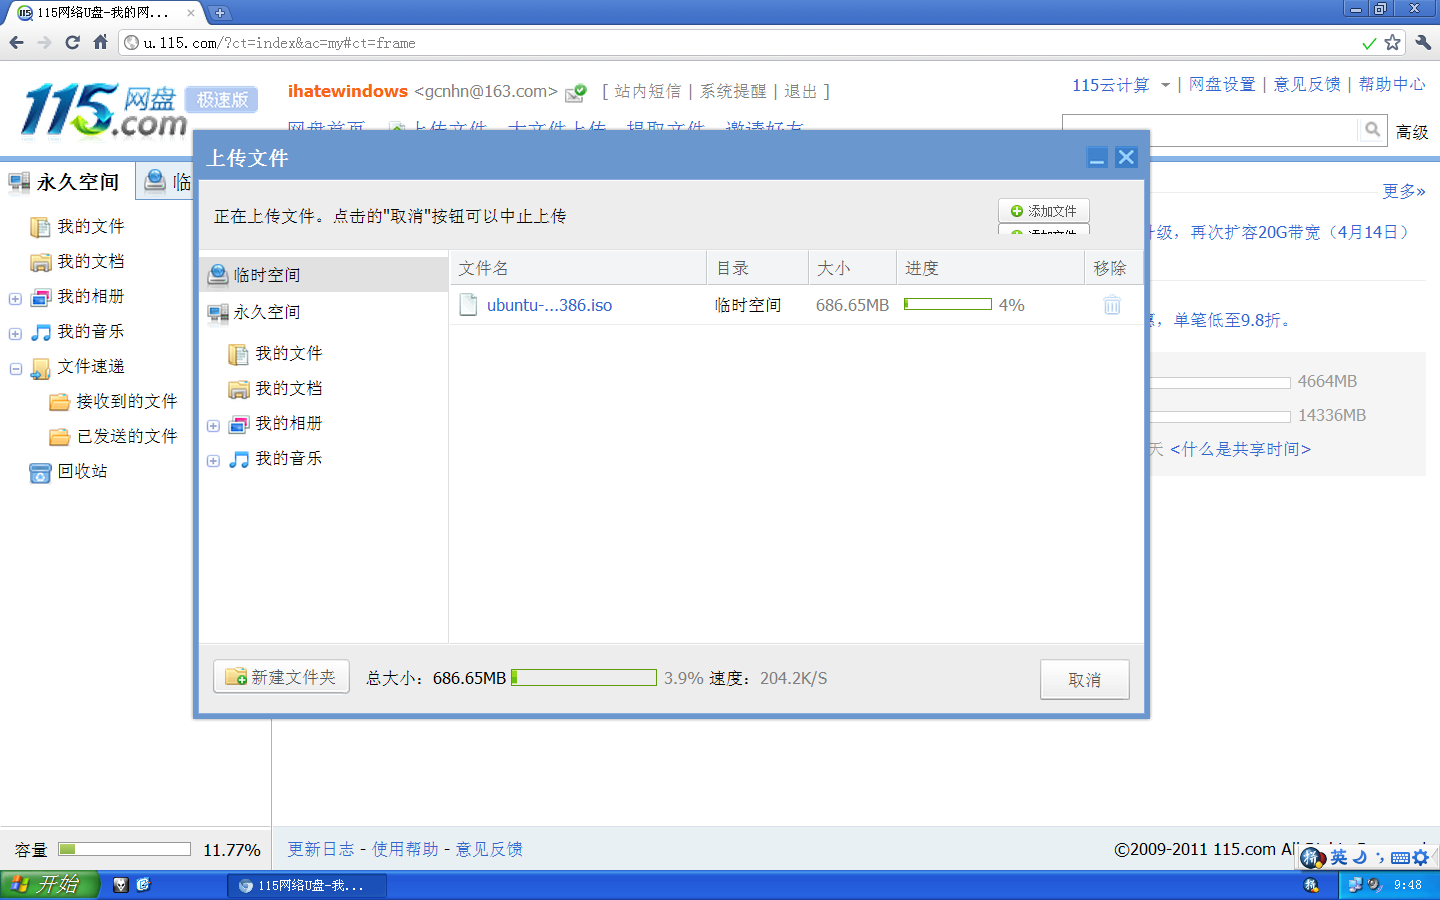Screen dimensions: 1440x900
Task: Click the 更多» link
Action: [1404, 191]
